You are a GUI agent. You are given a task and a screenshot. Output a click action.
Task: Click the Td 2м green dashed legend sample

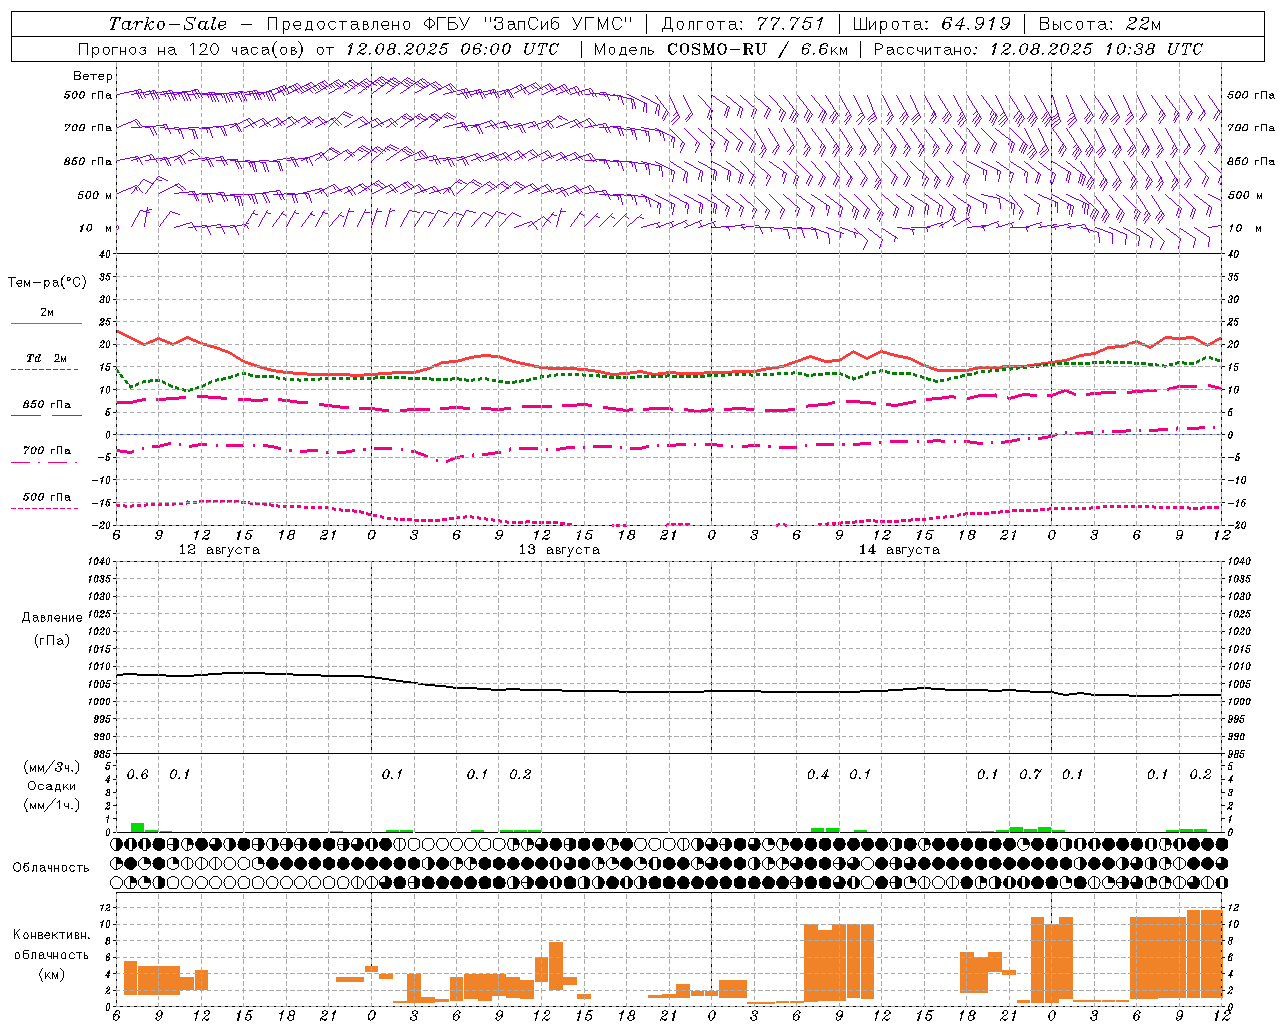coord(44,369)
